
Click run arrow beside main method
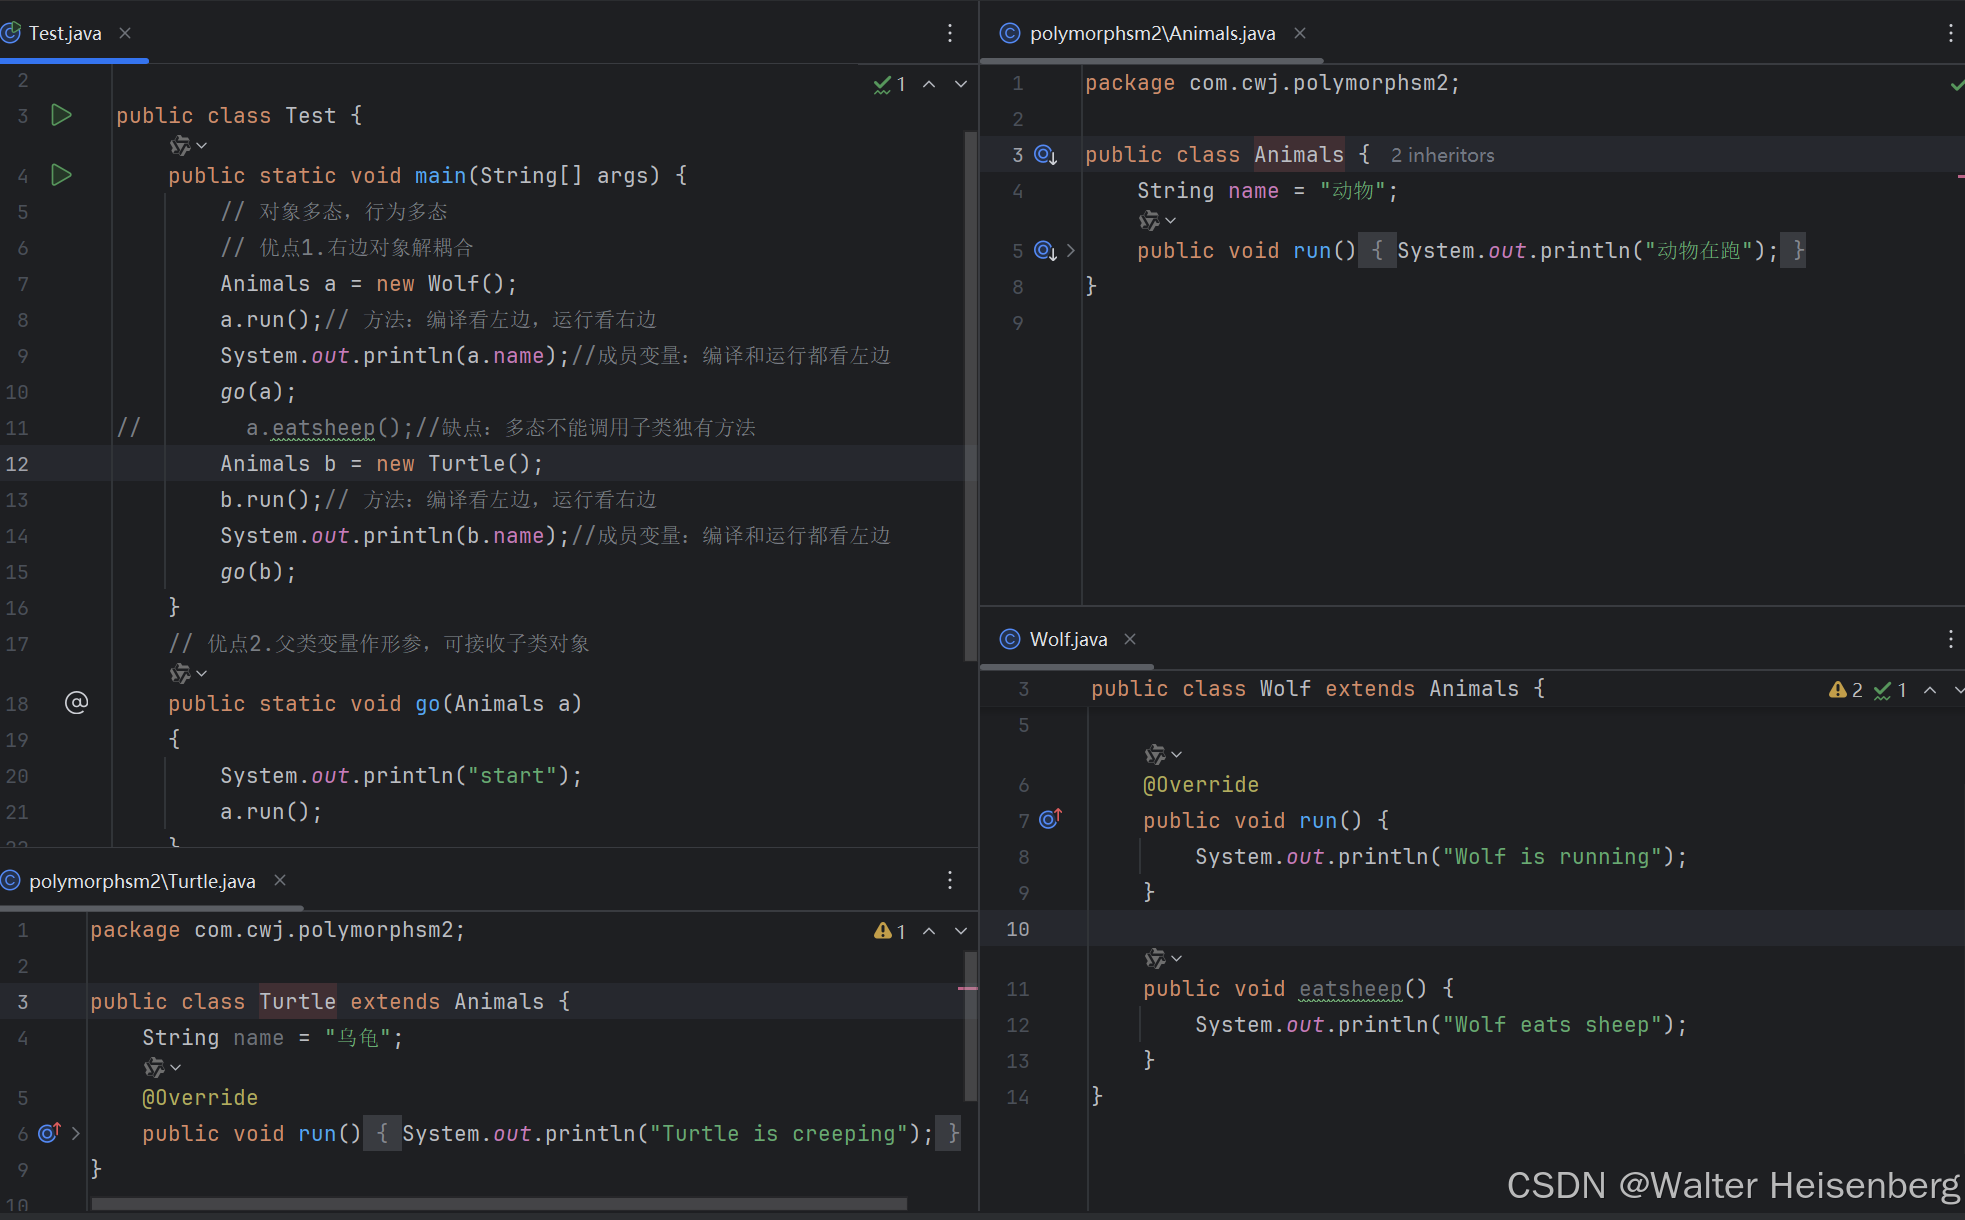click(61, 175)
